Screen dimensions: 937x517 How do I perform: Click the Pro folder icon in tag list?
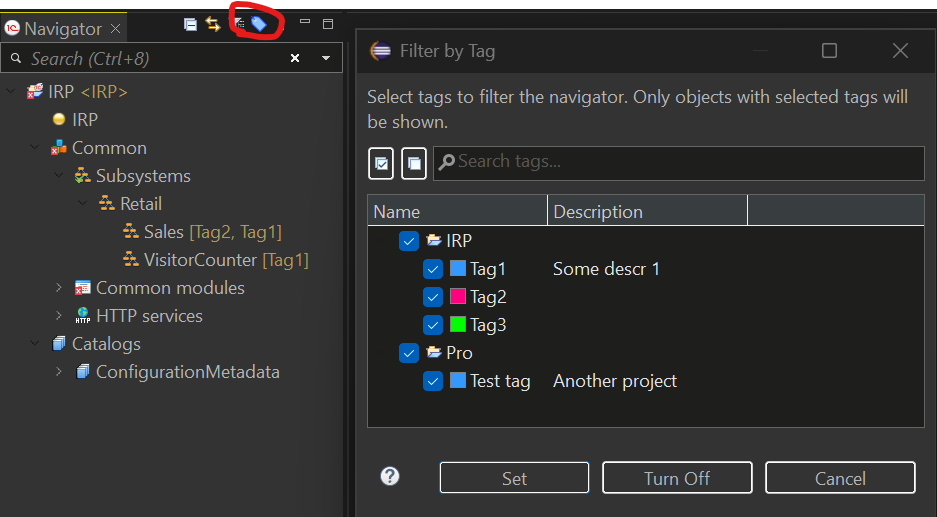434,353
